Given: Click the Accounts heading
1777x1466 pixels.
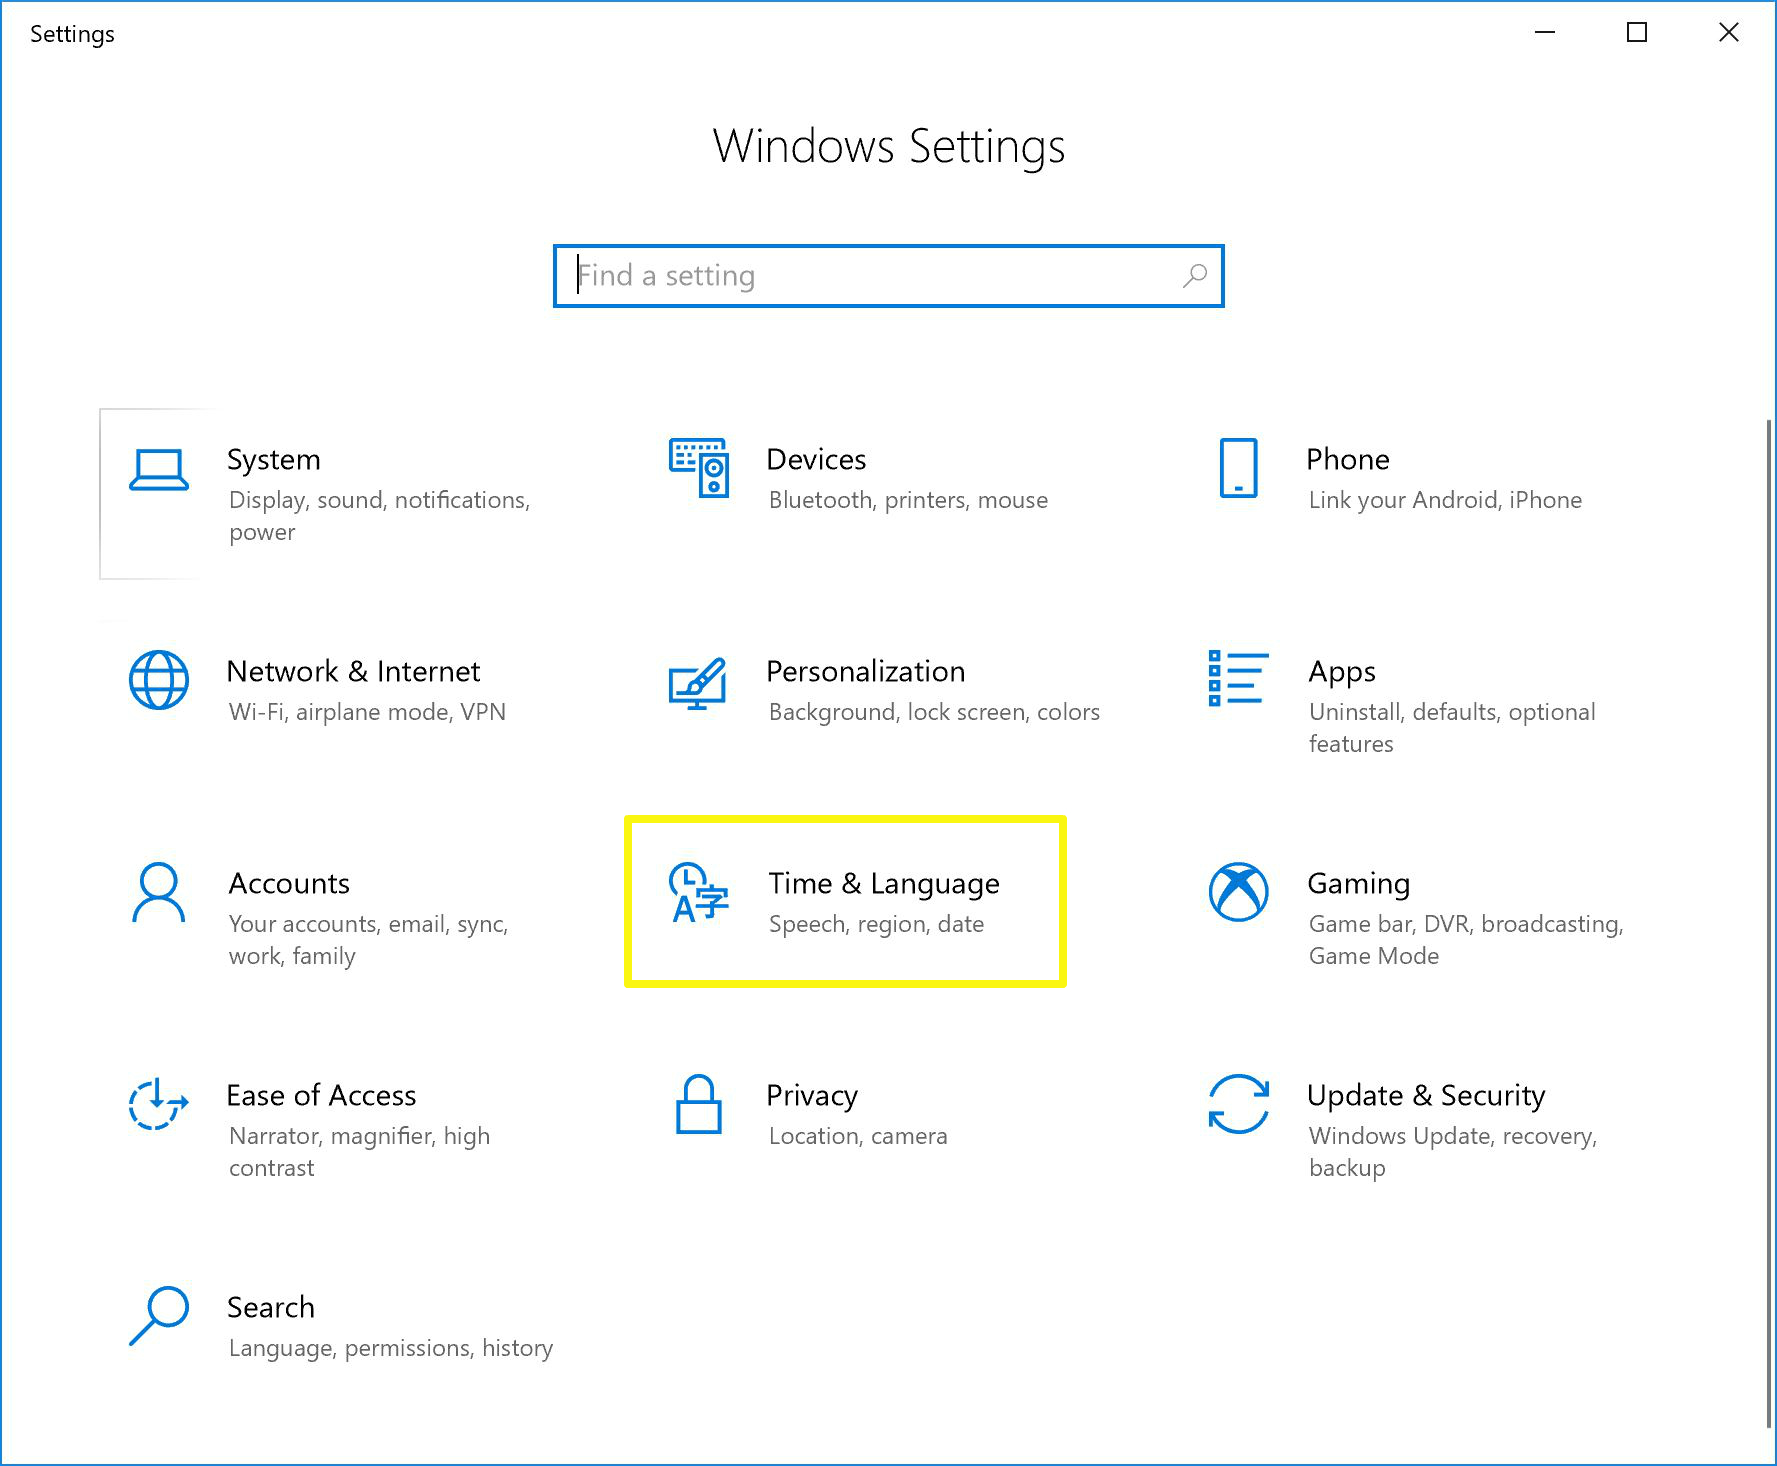Looking at the screenshot, I should click(289, 883).
